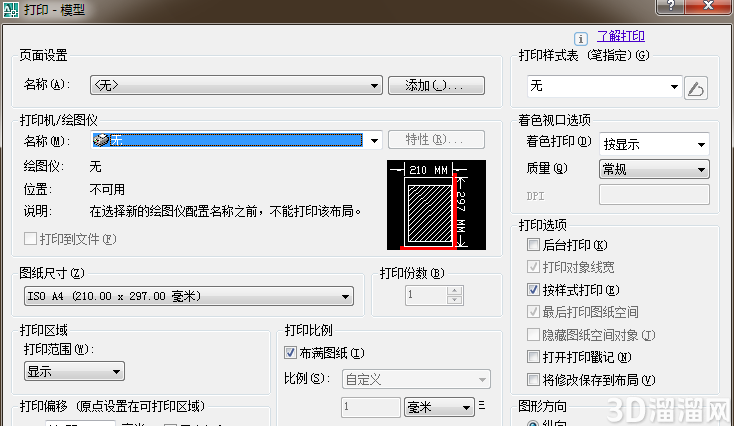Toggle the 隐藏图纸空间对象 checkbox
The width and height of the screenshot is (735, 426).
tap(533, 335)
